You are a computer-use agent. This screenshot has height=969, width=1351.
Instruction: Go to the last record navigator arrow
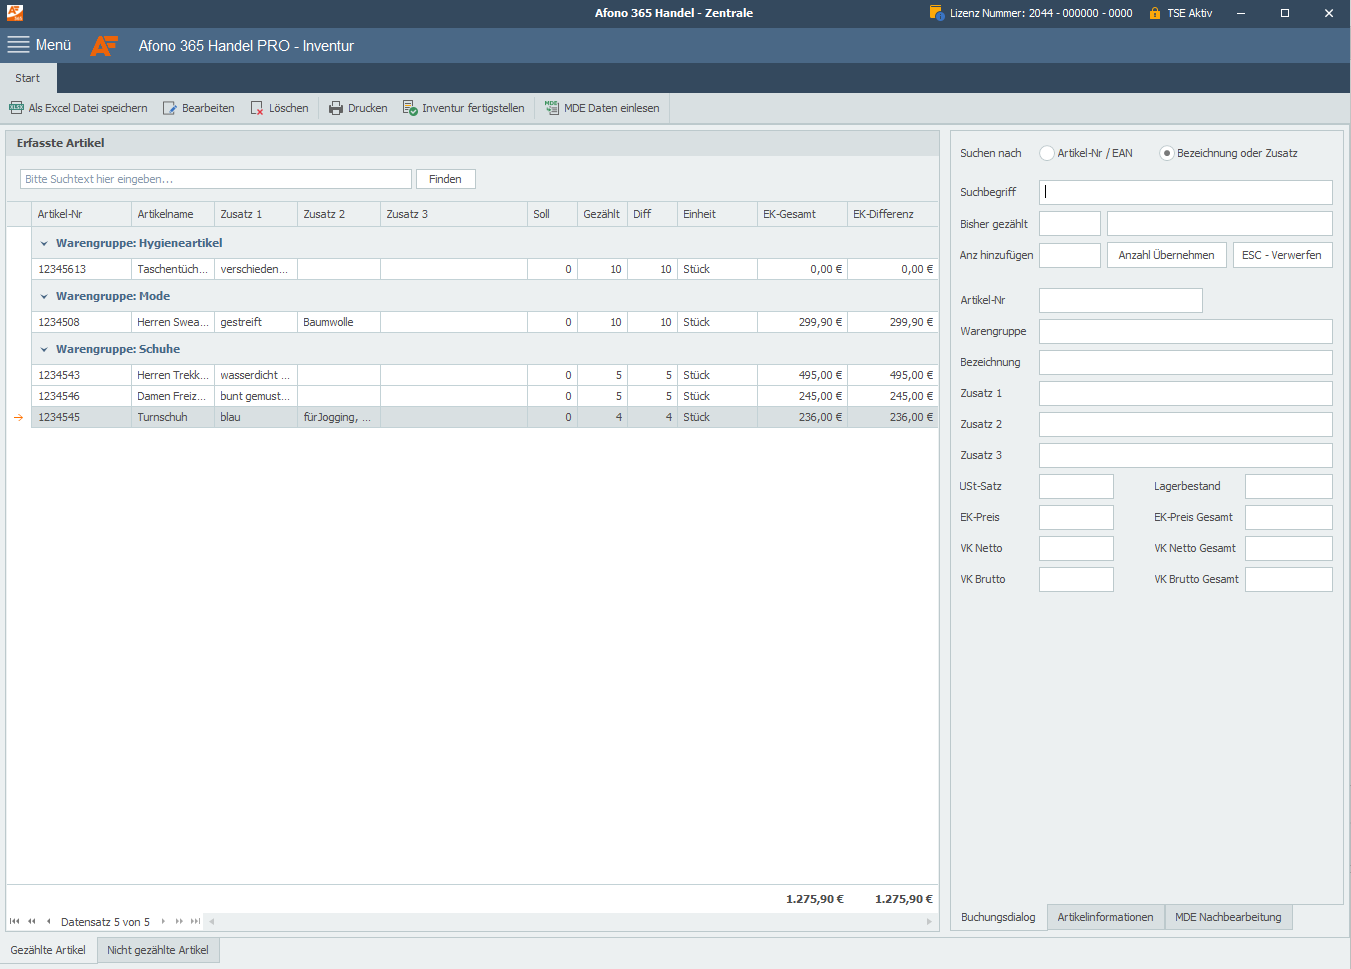tap(195, 921)
